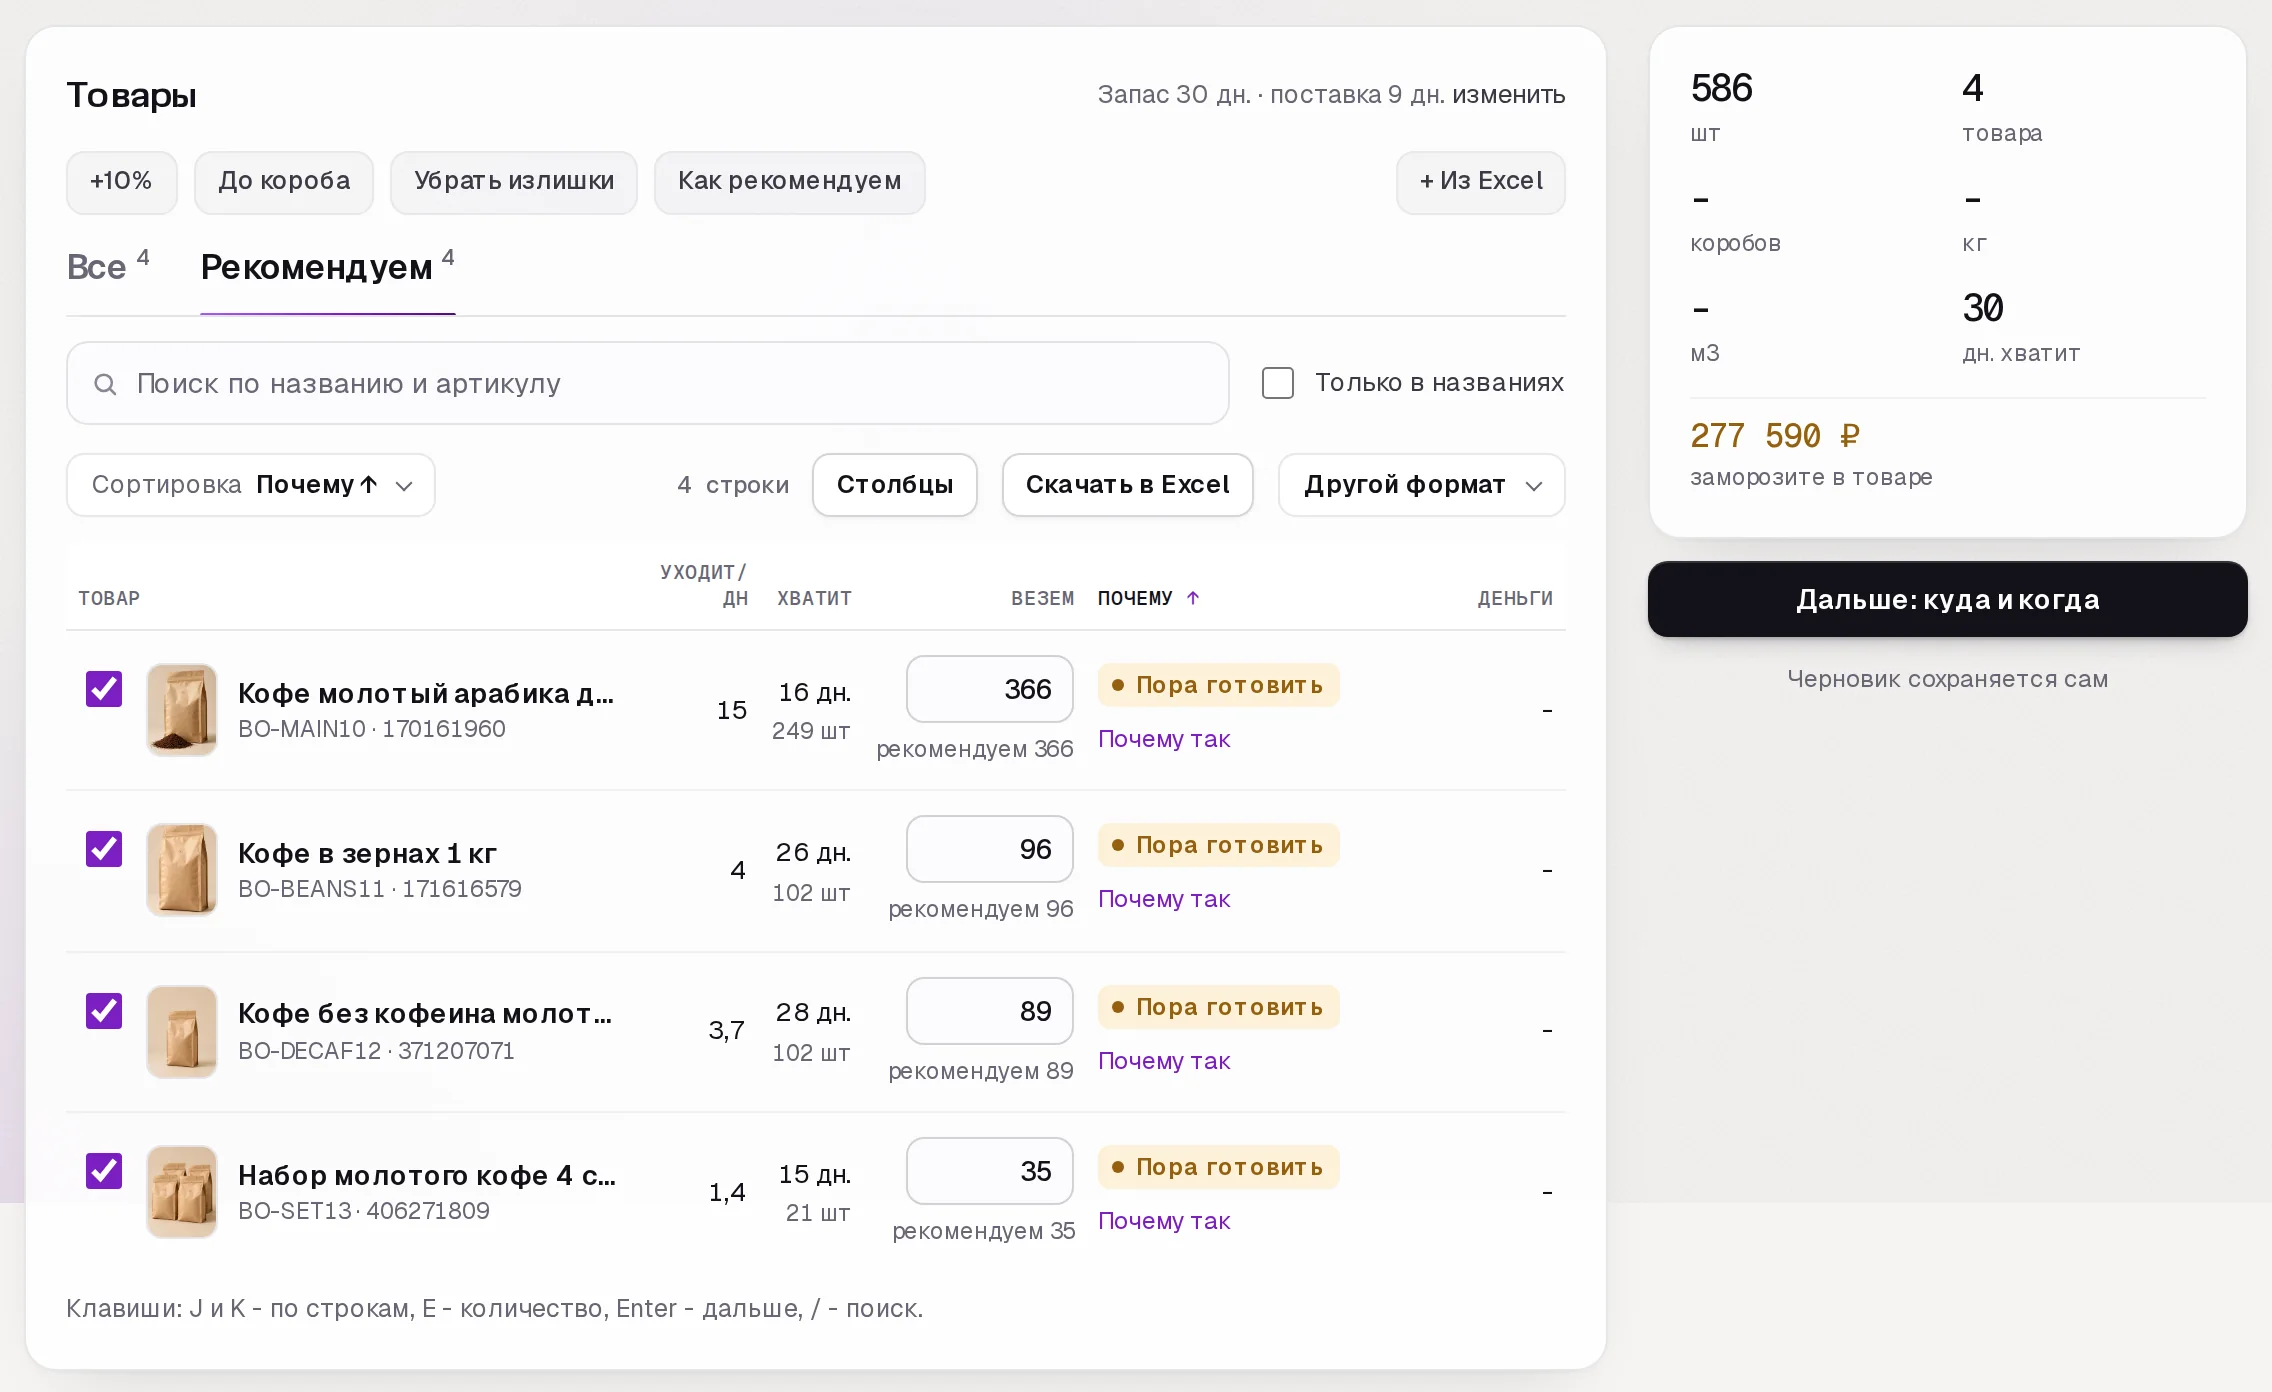
Task: Open product image of Кофе в зернах 1 кг
Action: click(x=182, y=870)
